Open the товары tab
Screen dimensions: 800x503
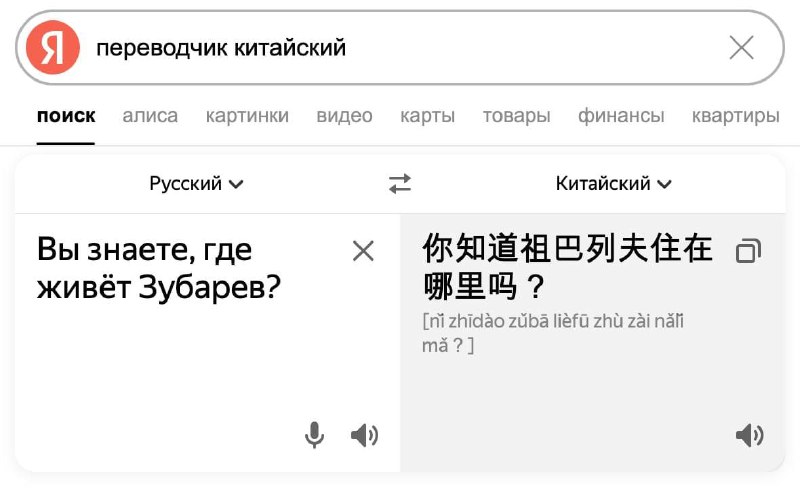pyautogui.click(x=516, y=116)
